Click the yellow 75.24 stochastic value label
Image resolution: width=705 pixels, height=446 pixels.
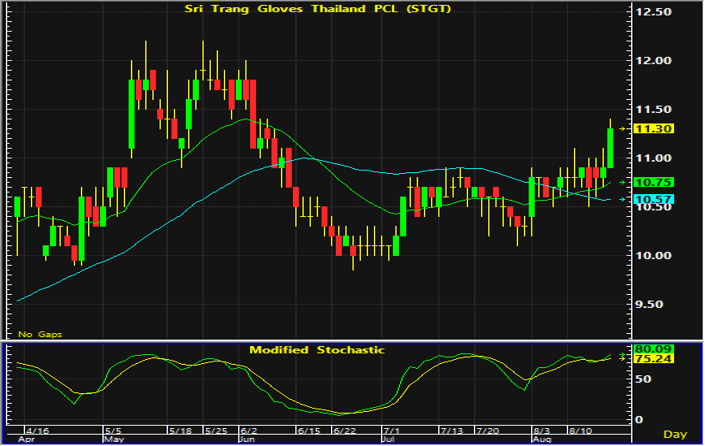click(653, 359)
